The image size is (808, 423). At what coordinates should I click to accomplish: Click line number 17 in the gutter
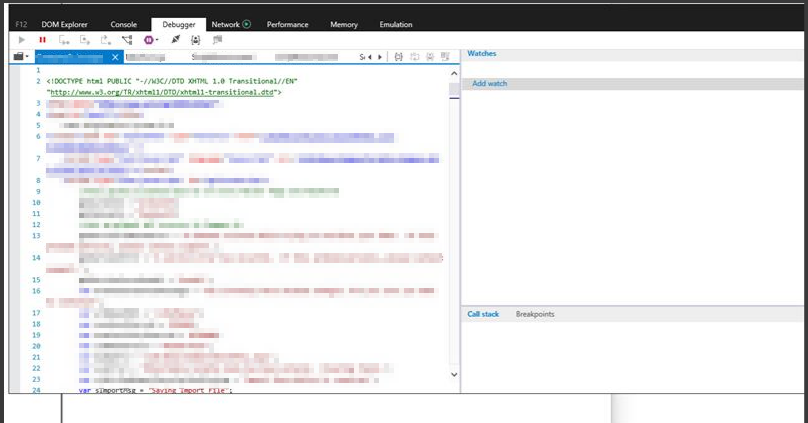pyautogui.click(x=36, y=313)
